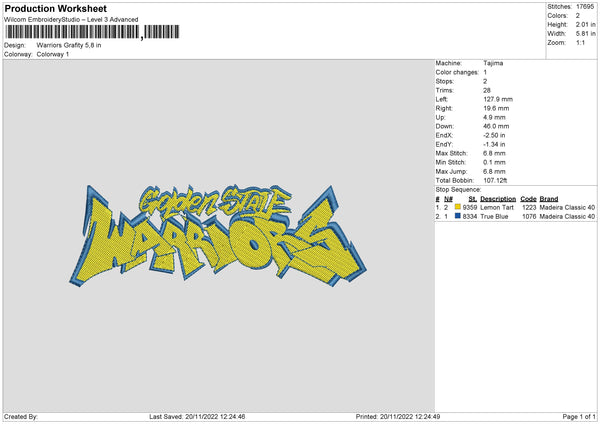Click the design name 'Warriors Grafity 5,8 in'
The height and width of the screenshot is (424, 600).
(69, 45)
